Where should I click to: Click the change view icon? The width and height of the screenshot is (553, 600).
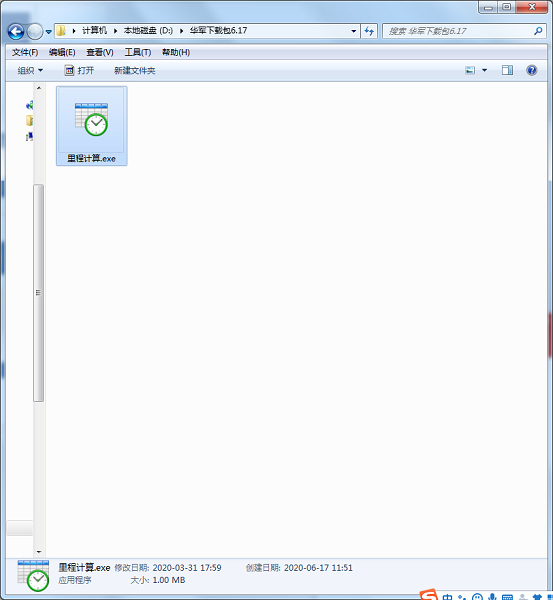click(x=470, y=70)
